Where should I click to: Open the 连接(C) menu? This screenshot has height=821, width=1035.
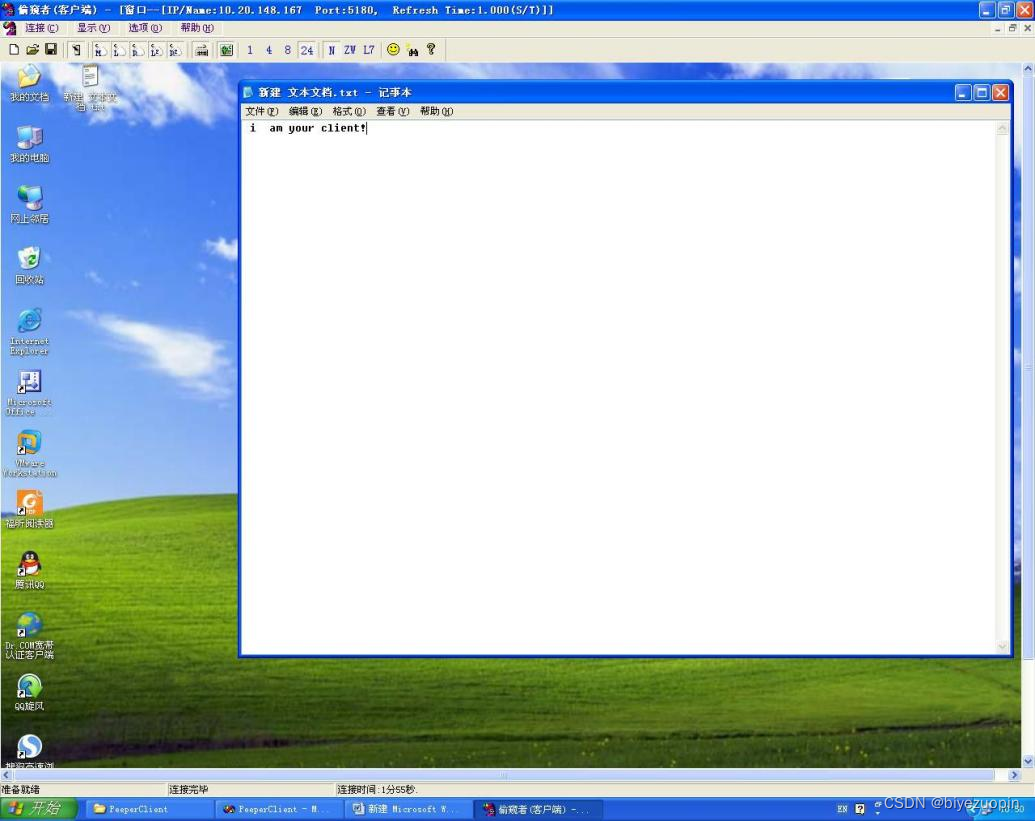click(42, 28)
